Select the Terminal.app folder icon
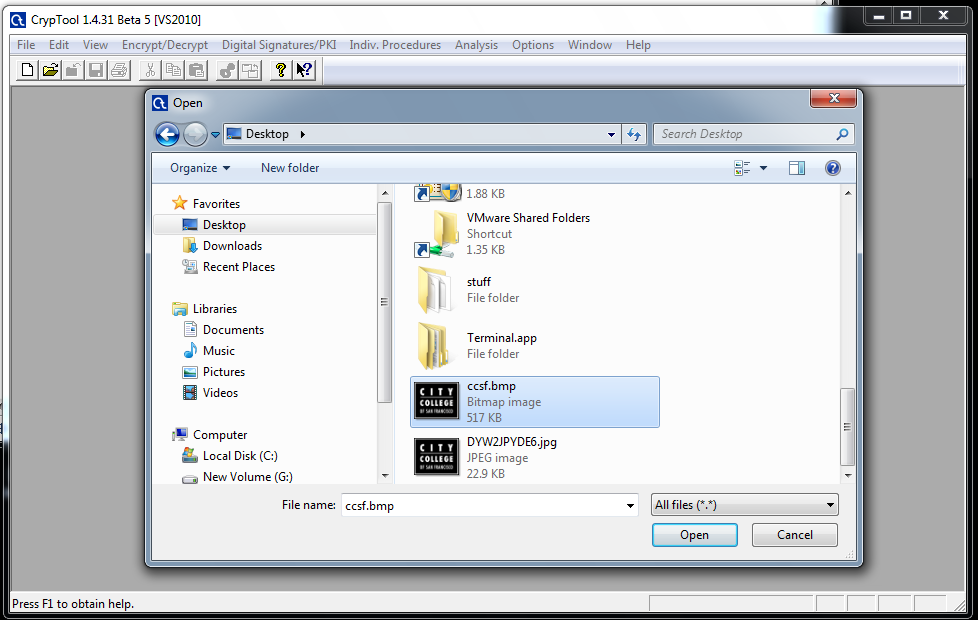 435,346
